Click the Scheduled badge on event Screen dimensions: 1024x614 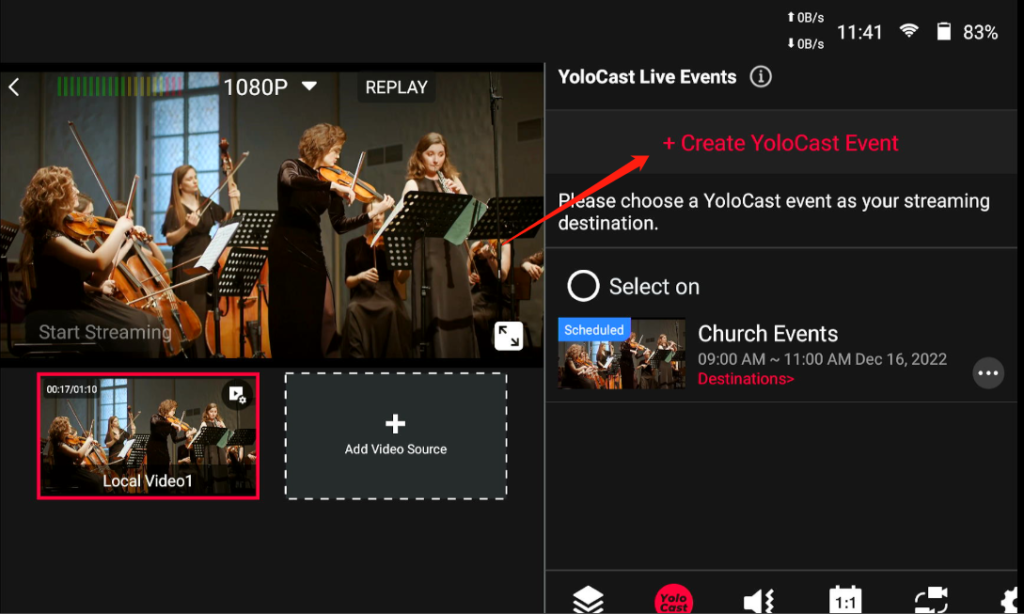coord(594,329)
